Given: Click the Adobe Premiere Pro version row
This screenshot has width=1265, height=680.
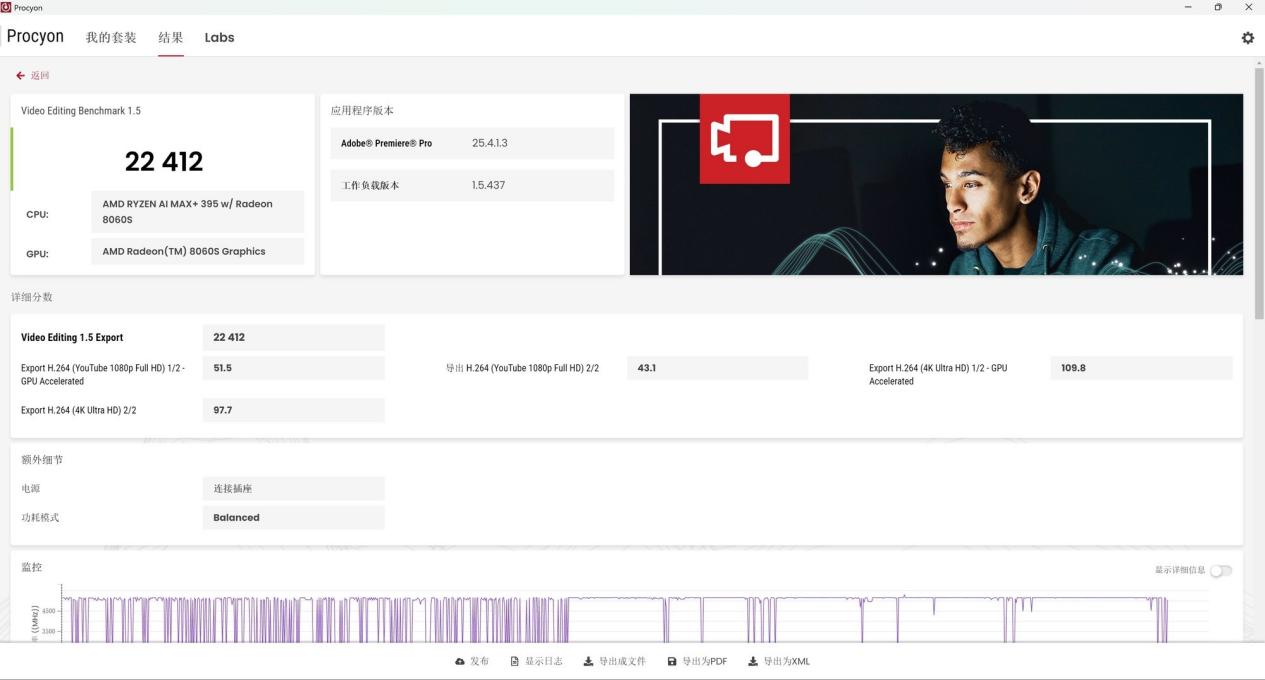Looking at the screenshot, I should point(472,143).
